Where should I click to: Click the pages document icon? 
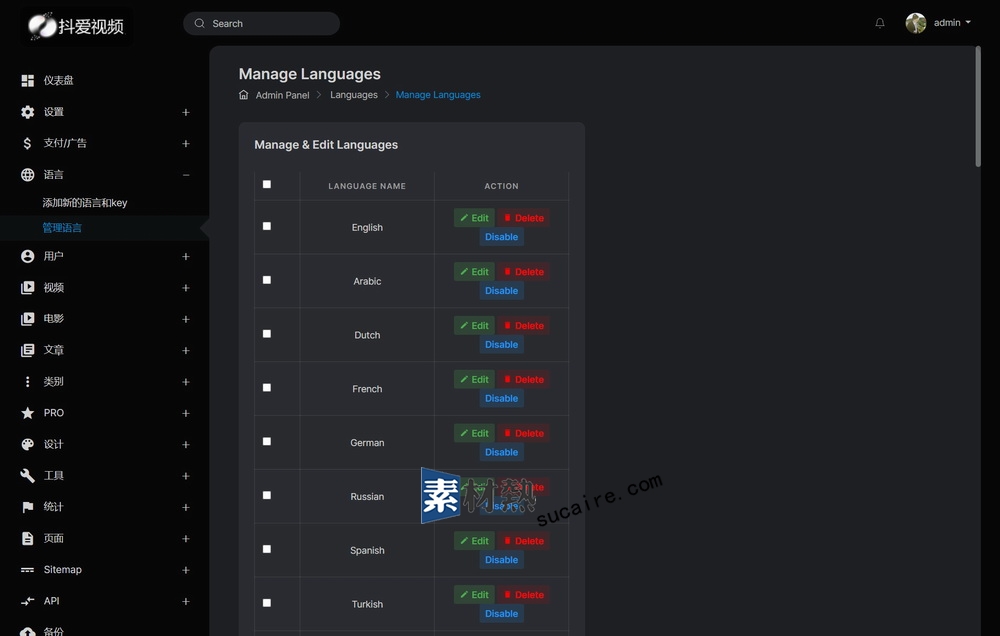(x=27, y=538)
